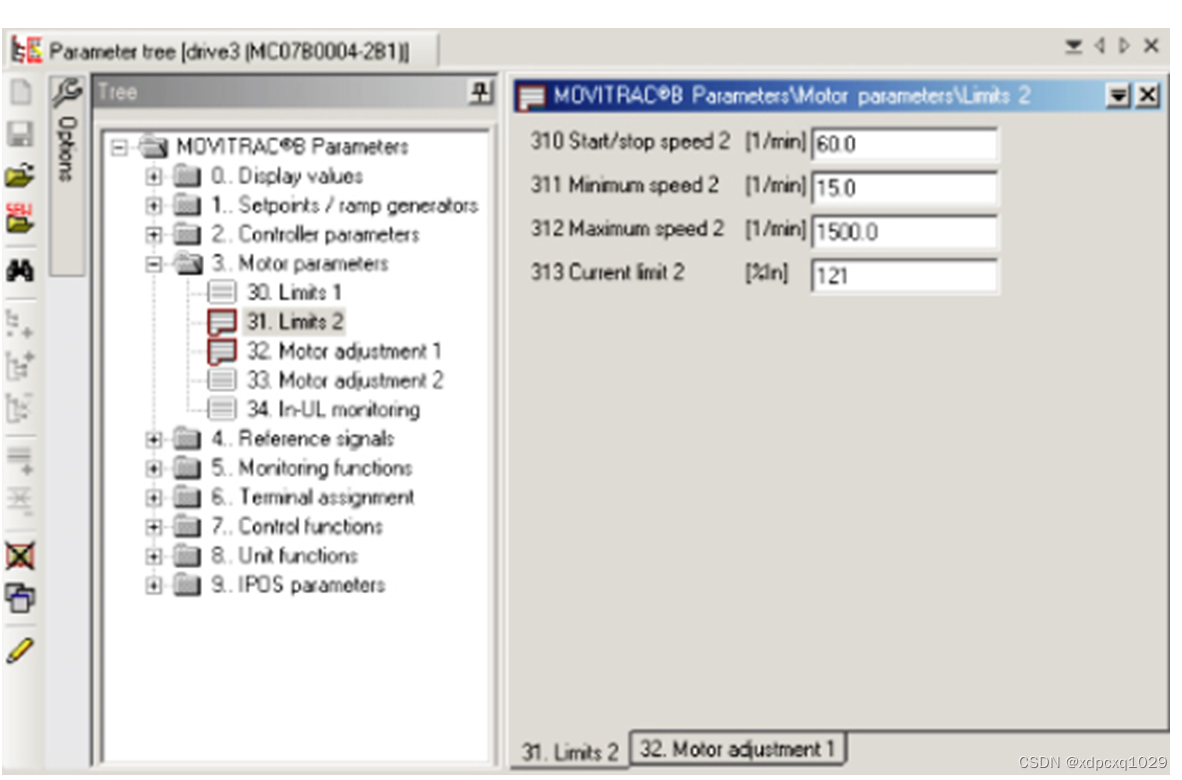Click the 310 Start/stop speed 2 input field

904,144
